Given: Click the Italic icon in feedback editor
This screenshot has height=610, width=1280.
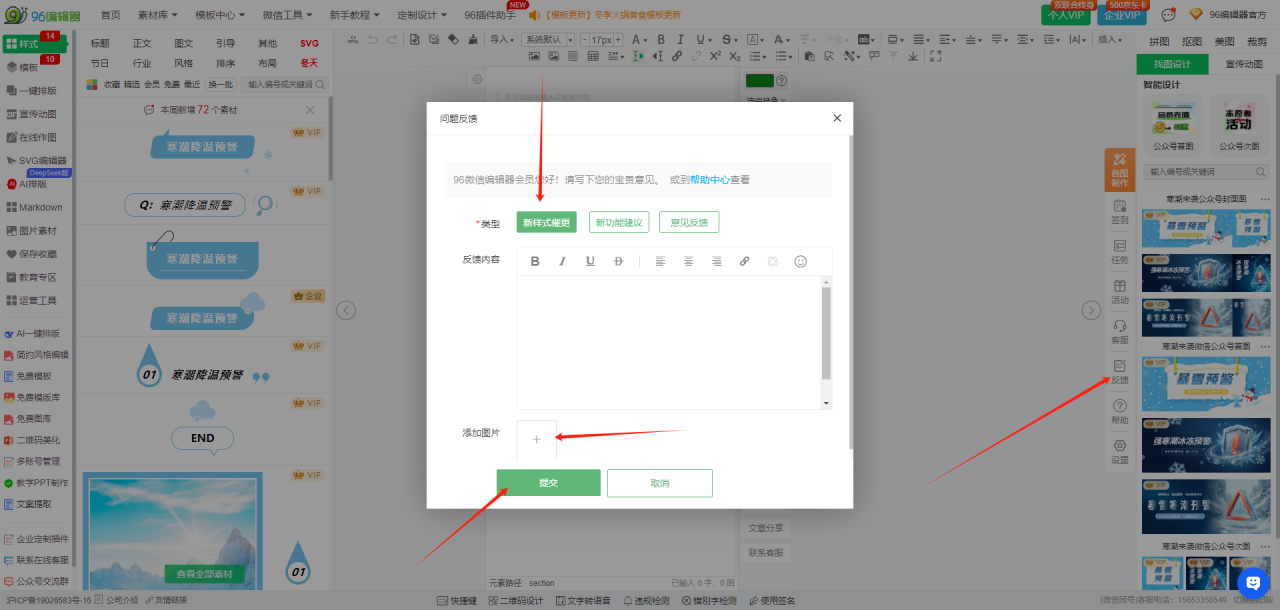Looking at the screenshot, I should click(562, 261).
